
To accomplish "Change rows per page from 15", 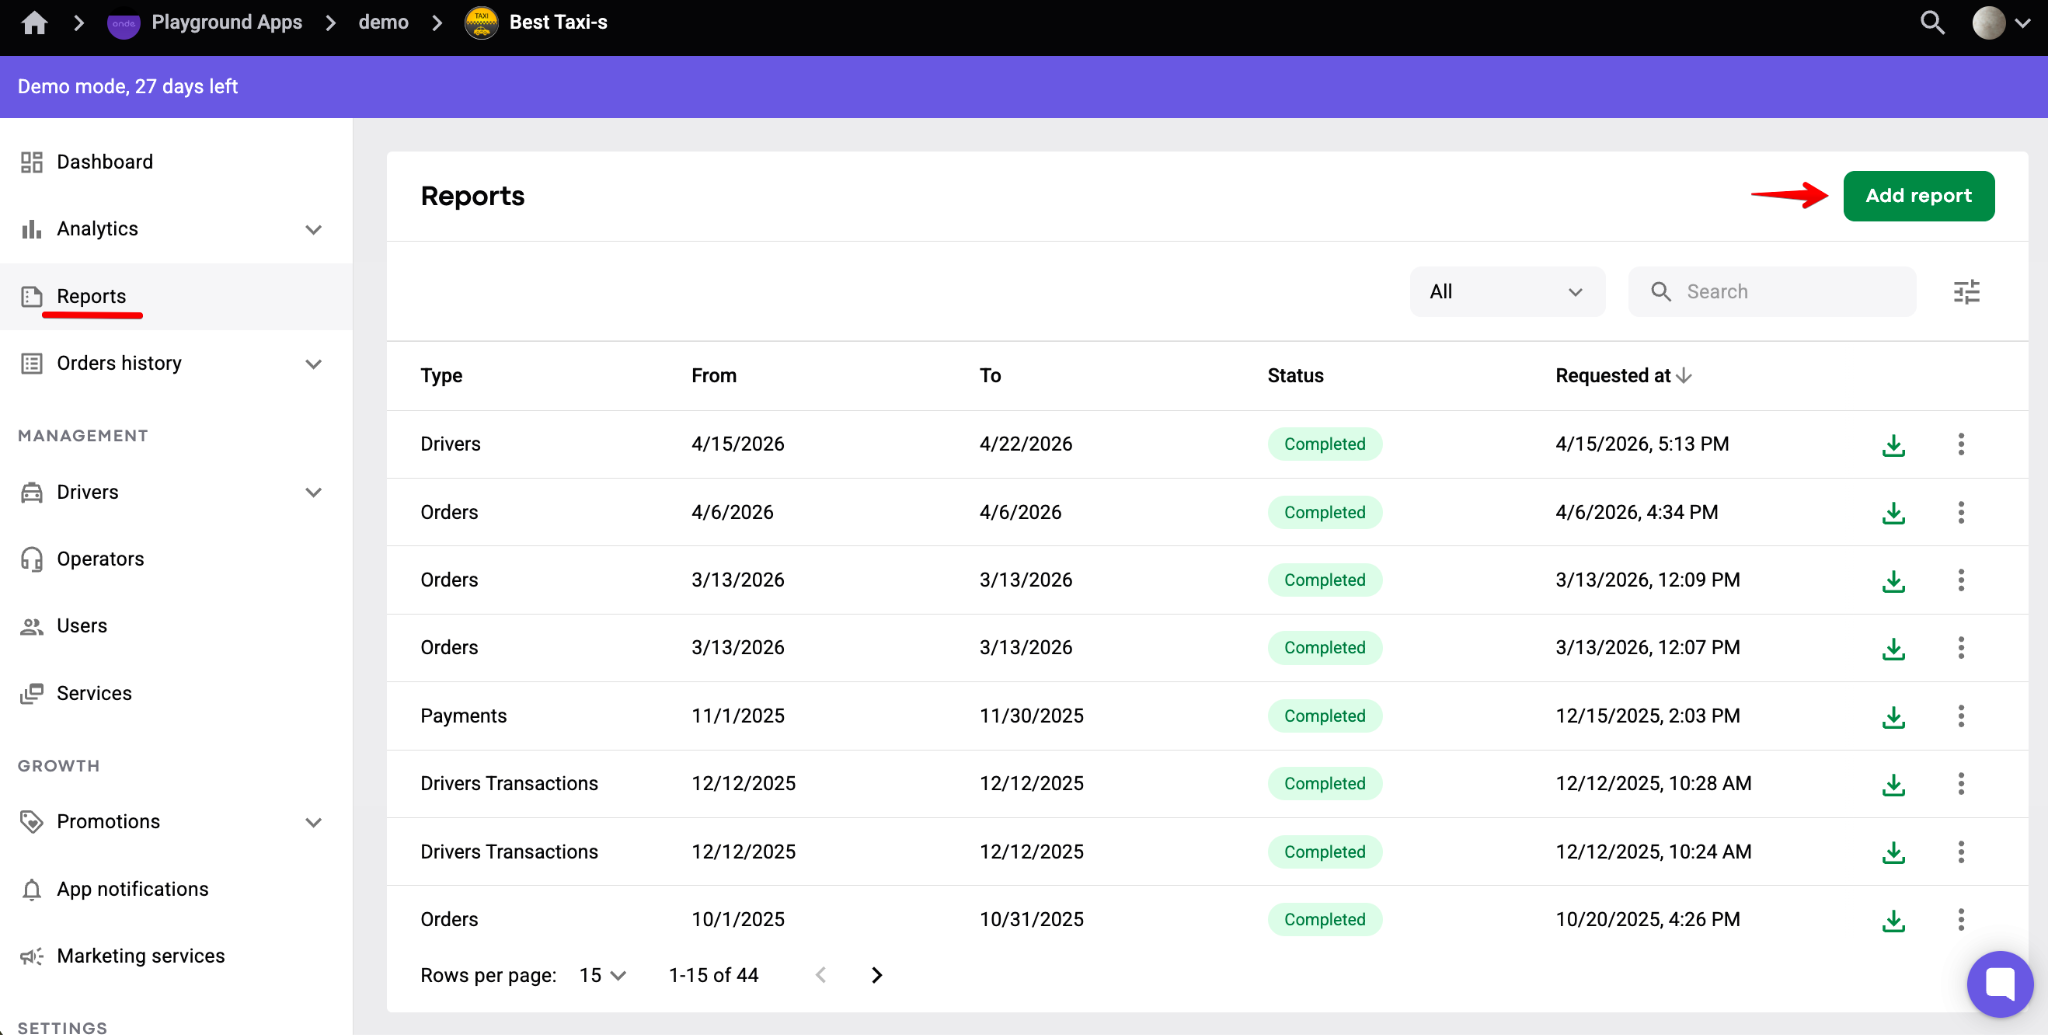I will (603, 975).
